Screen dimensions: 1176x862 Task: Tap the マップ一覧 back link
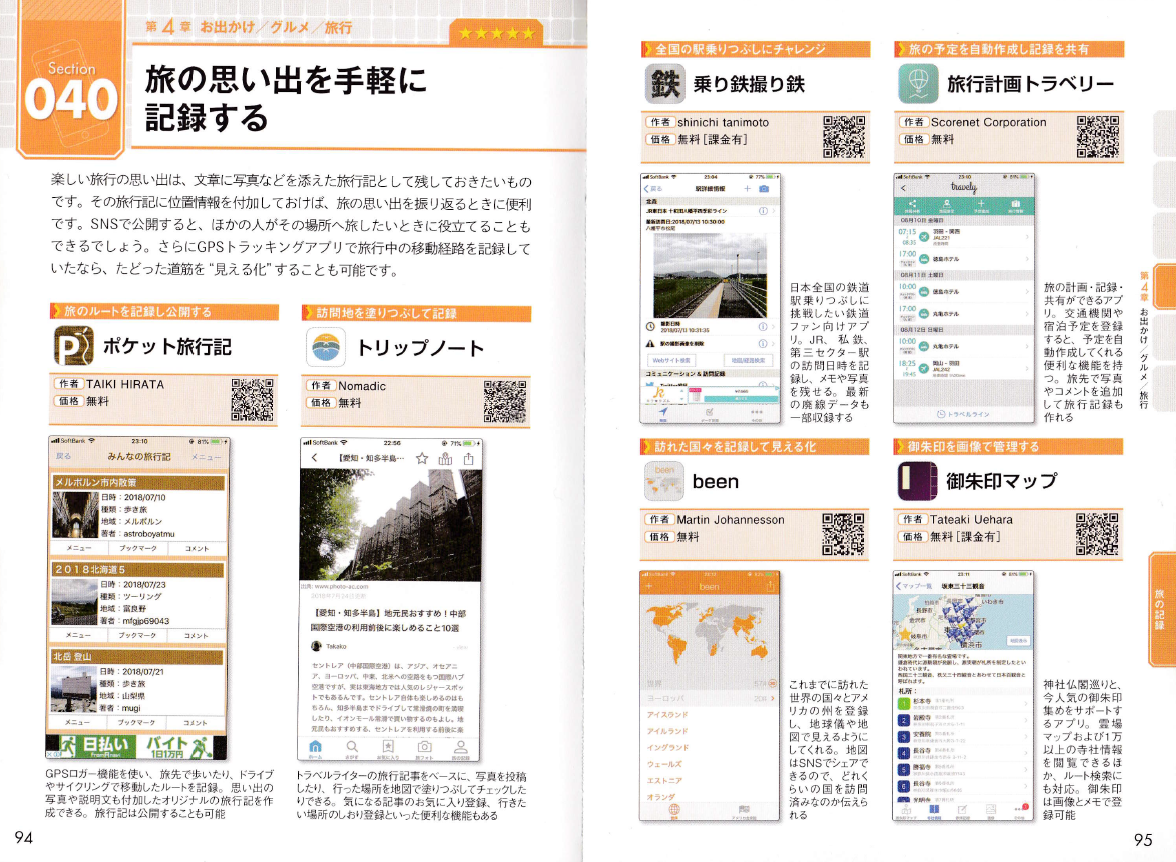(x=914, y=586)
